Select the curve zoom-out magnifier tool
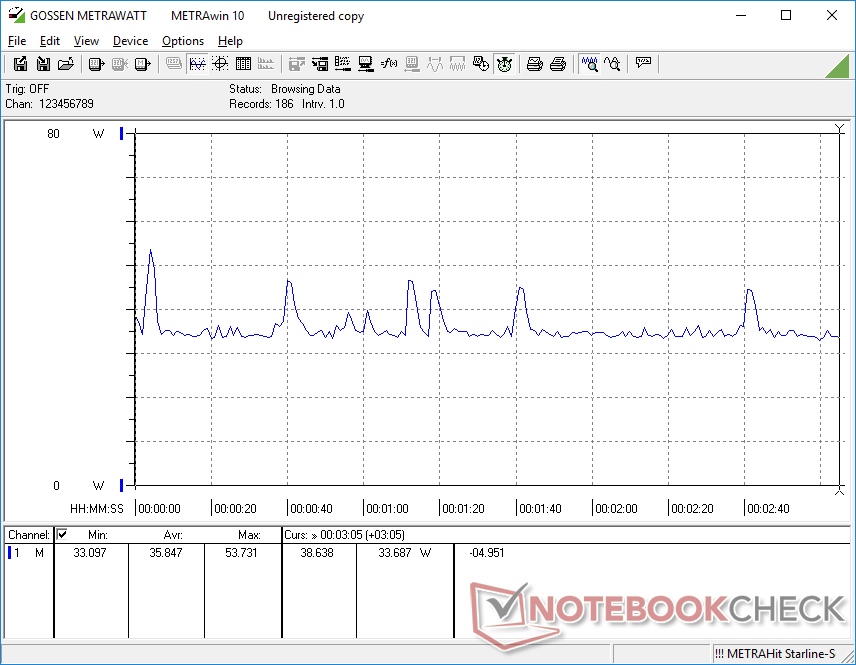 [x=613, y=64]
